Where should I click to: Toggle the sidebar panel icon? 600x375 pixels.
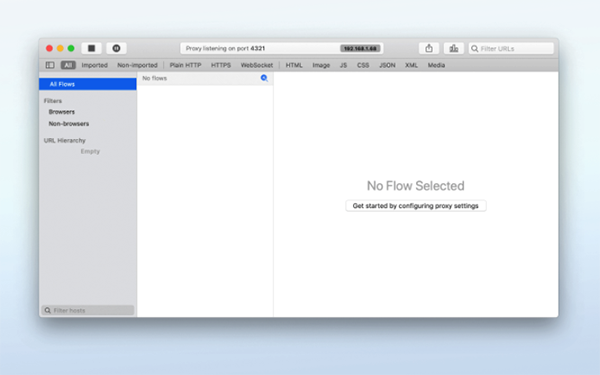pos(50,65)
